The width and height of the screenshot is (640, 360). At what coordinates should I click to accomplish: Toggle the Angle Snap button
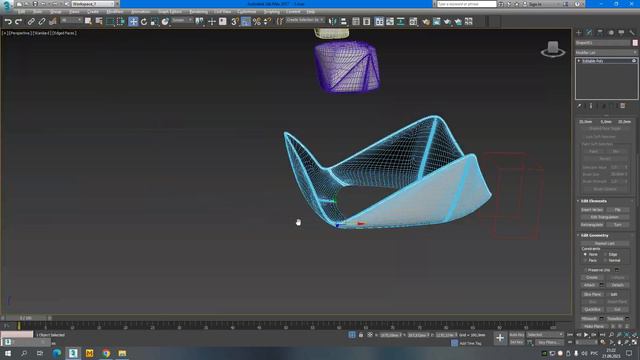[246, 22]
